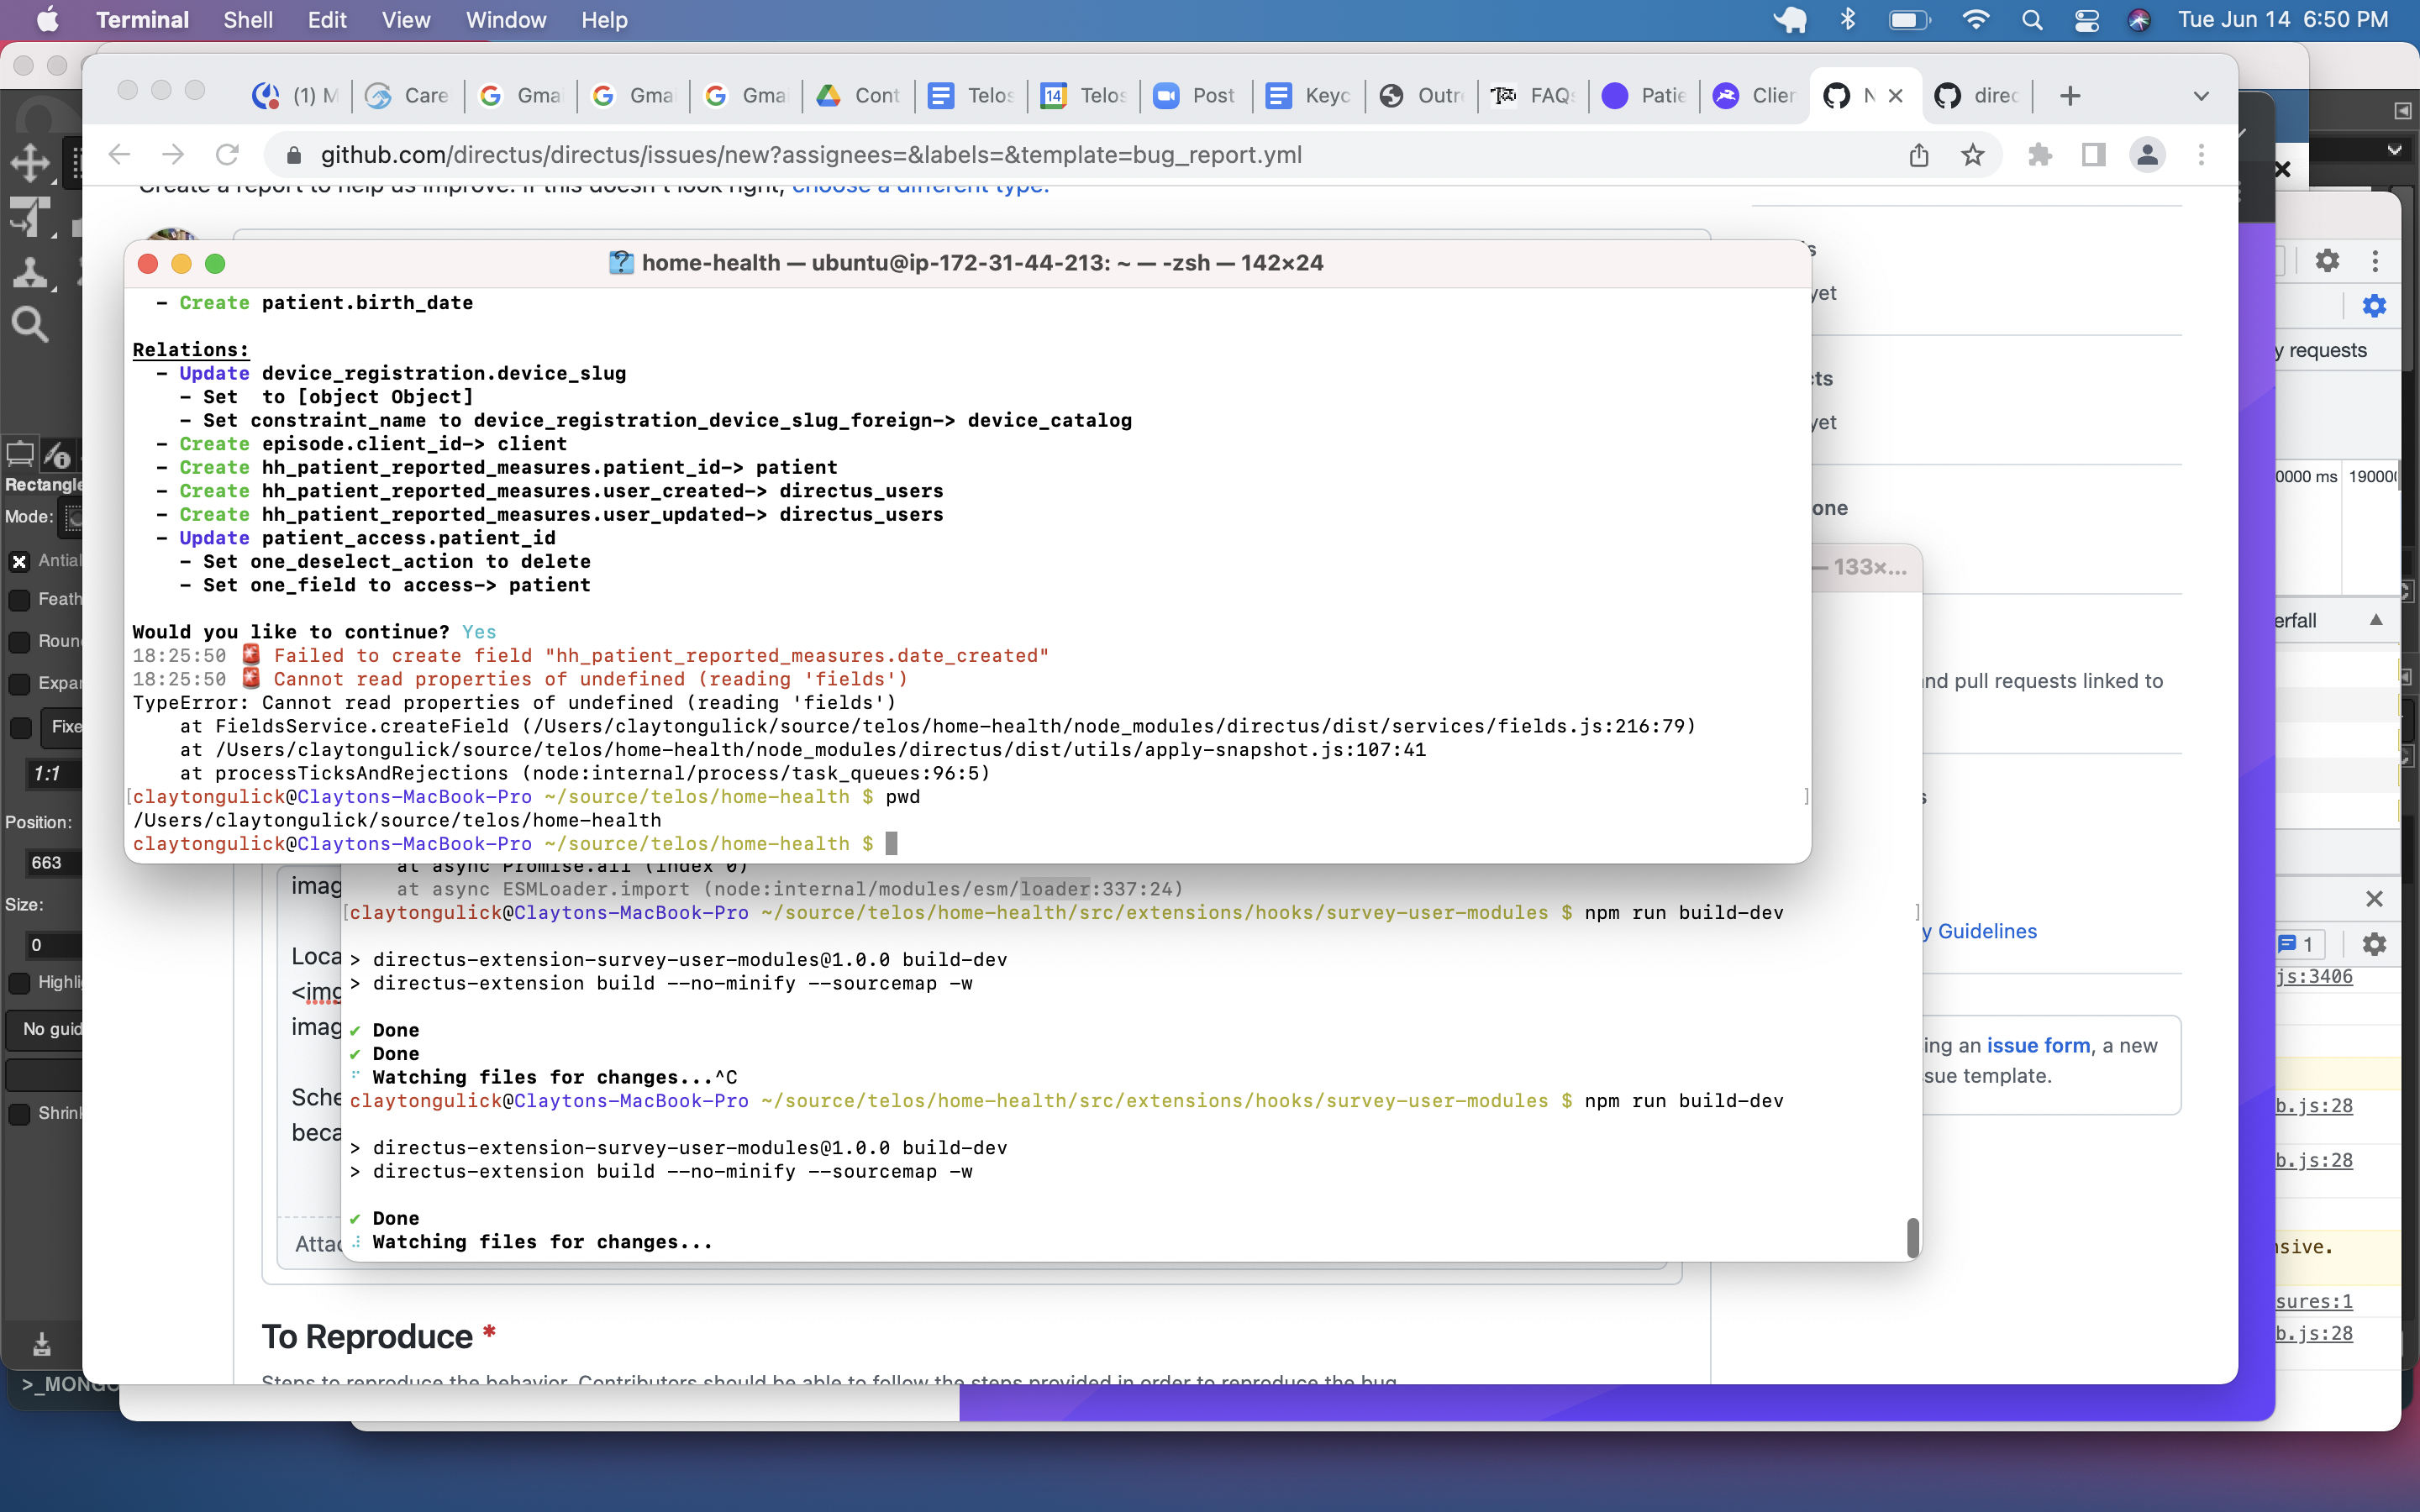Click js:3406 source link in console

pos(2314,977)
